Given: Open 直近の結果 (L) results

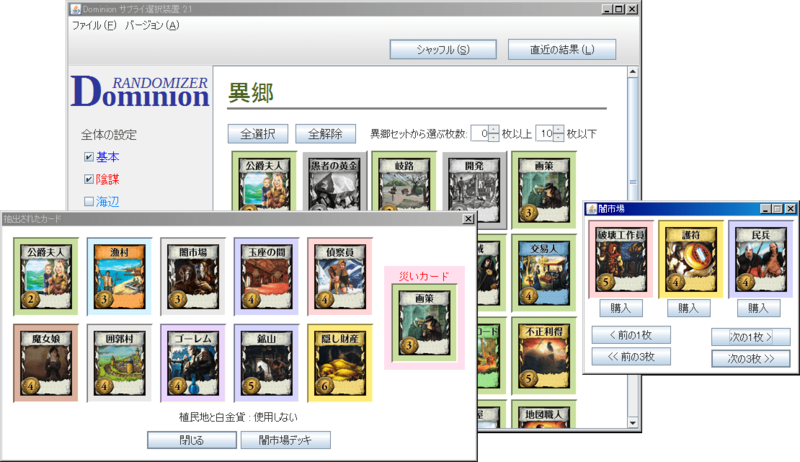Looking at the screenshot, I should coord(562,49).
